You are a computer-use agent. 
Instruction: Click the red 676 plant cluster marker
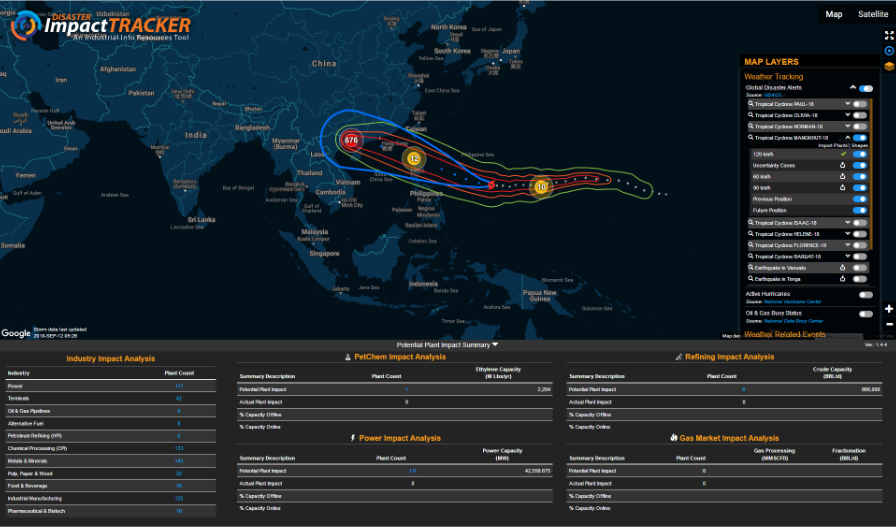coord(351,140)
